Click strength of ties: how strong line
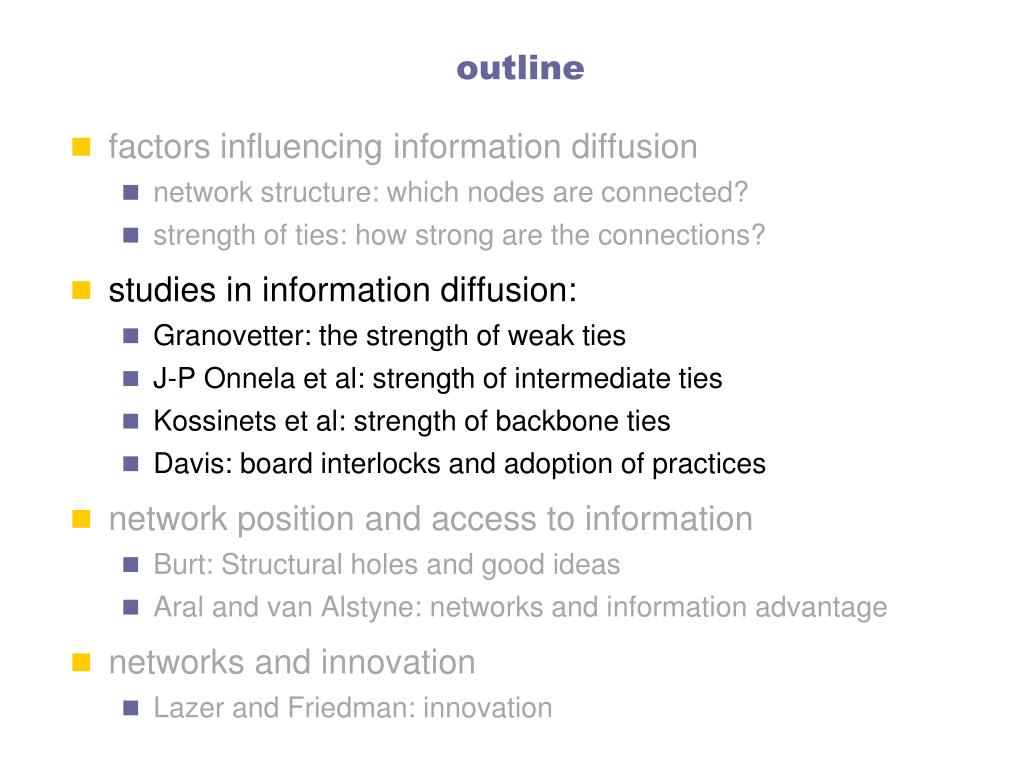 point(459,236)
